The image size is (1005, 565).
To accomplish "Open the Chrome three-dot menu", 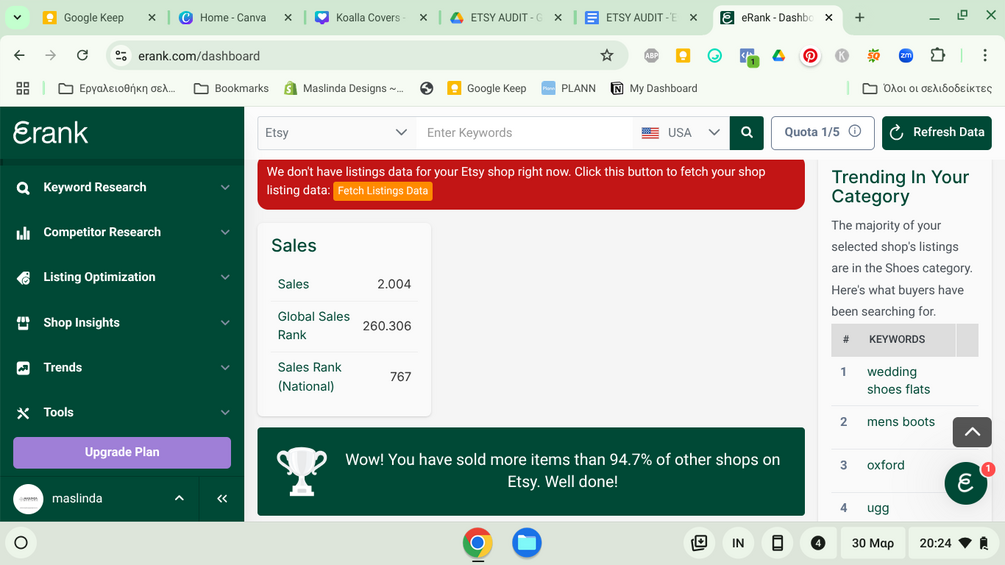I will tap(985, 56).
